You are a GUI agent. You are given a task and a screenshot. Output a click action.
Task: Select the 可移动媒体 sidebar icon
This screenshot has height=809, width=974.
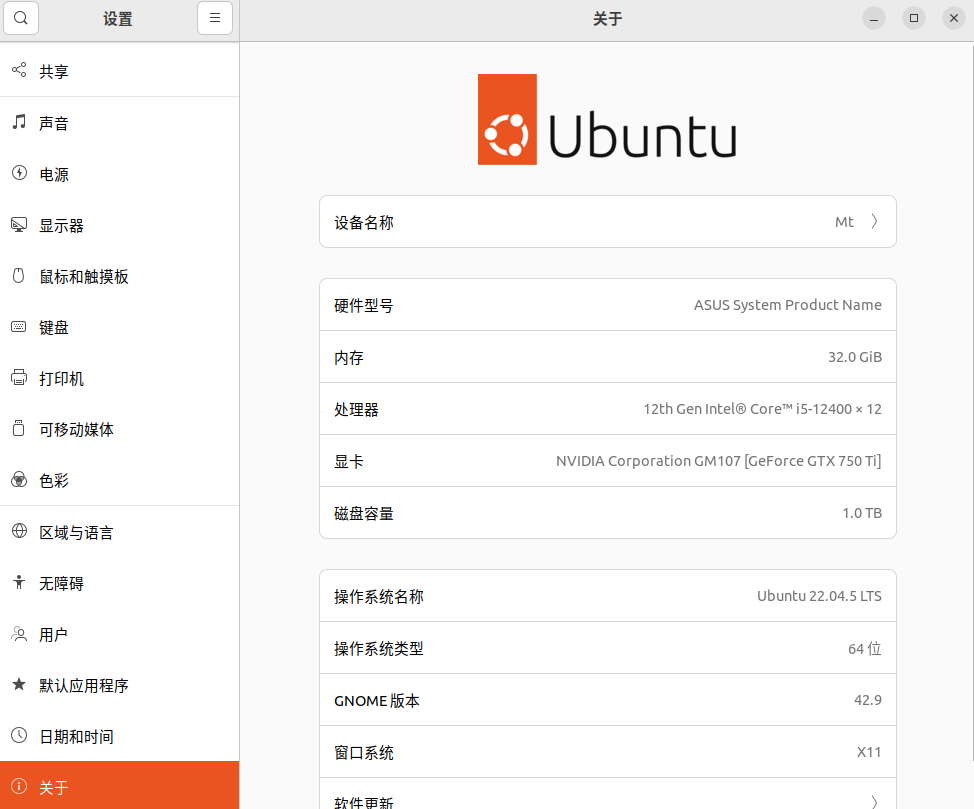click(20, 429)
